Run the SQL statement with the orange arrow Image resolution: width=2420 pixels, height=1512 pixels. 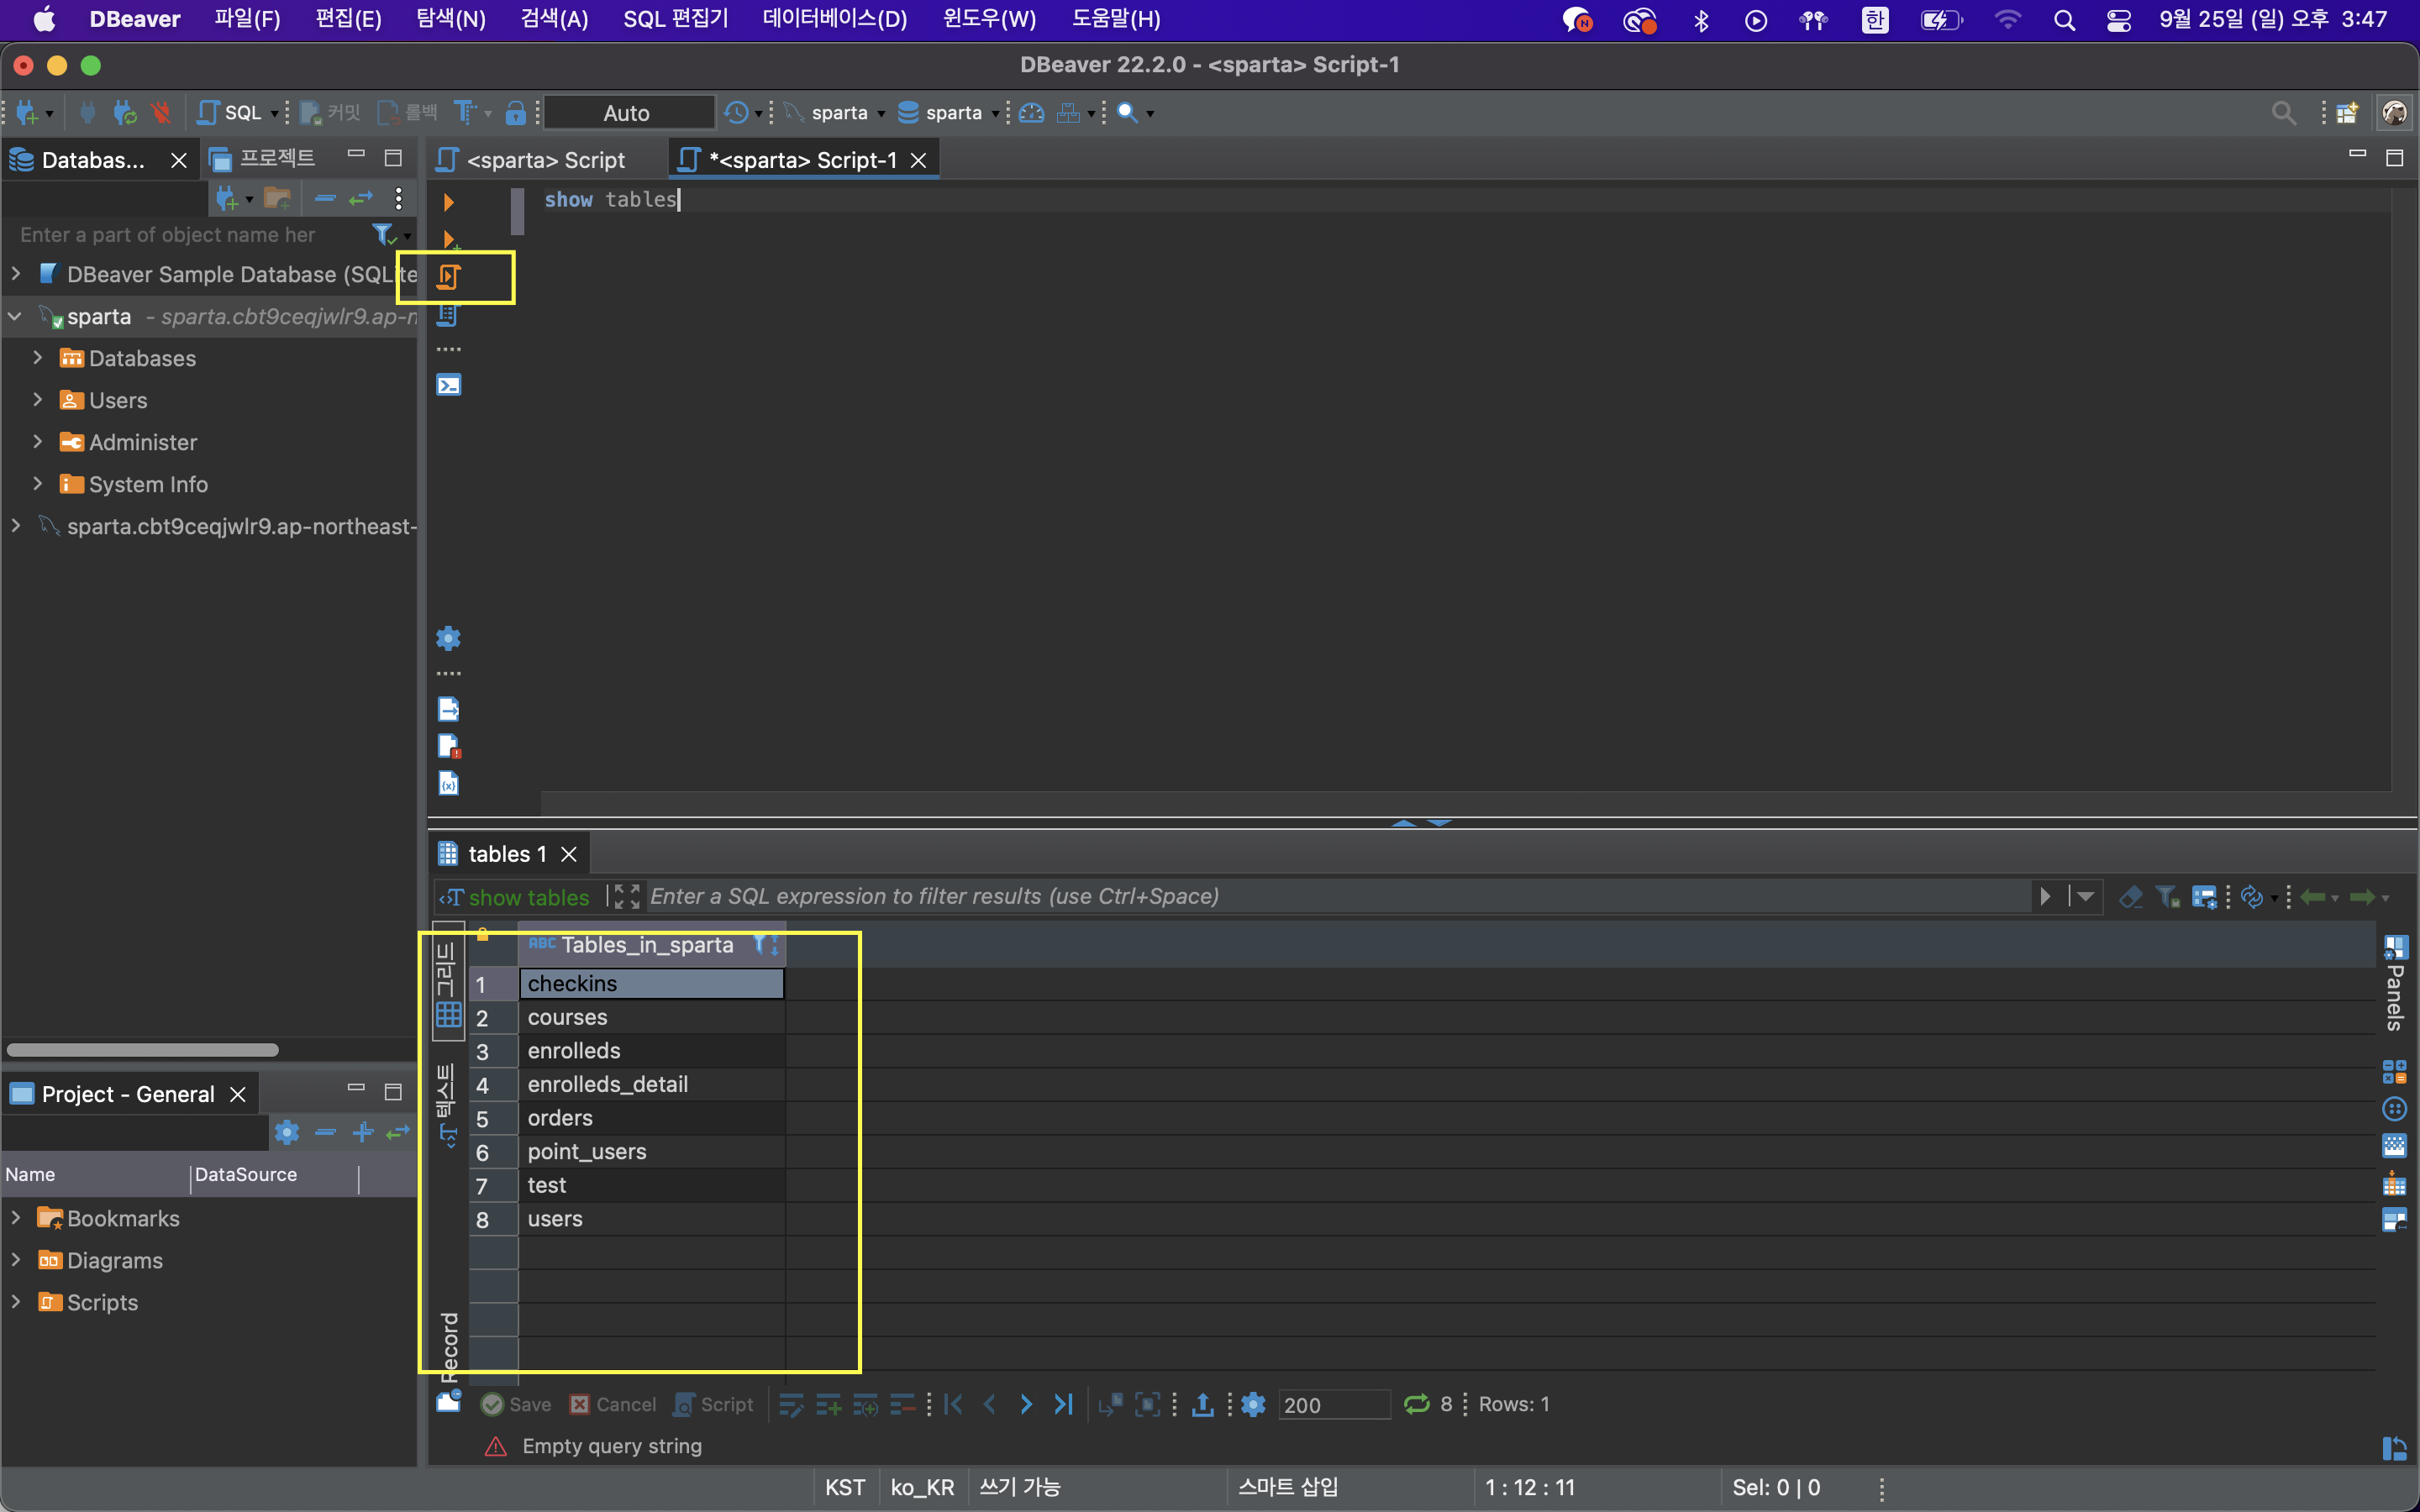[x=449, y=202]
